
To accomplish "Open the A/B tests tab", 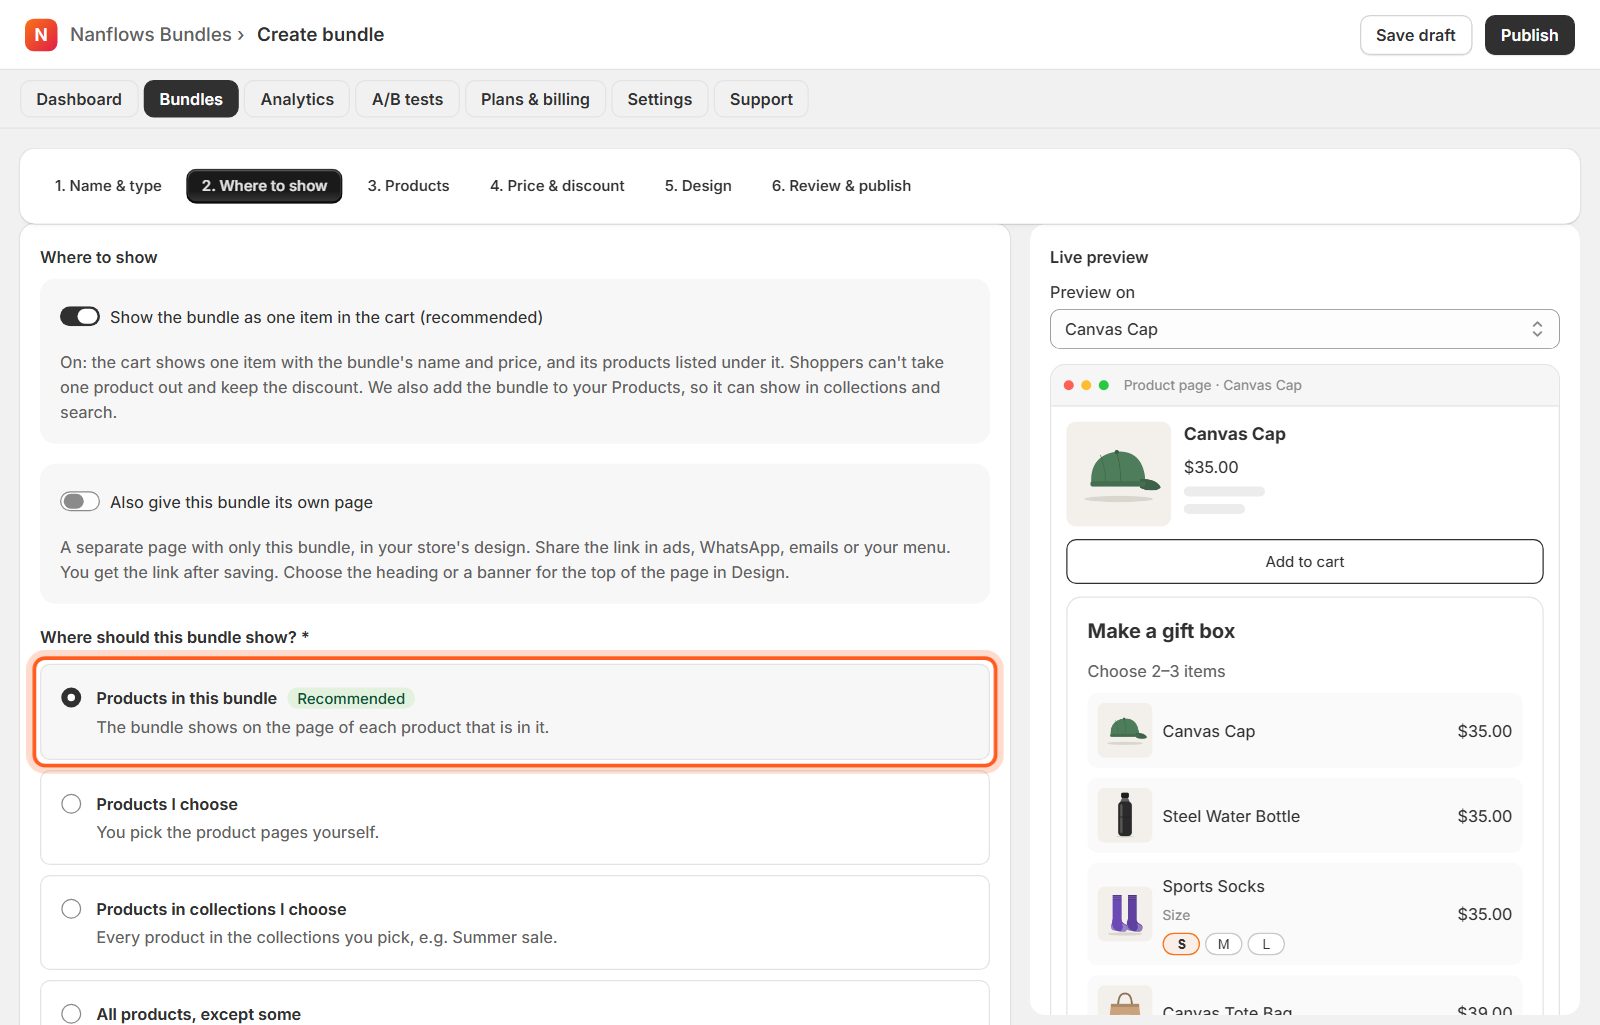I will pyautogui.click(x=407, y=99).
